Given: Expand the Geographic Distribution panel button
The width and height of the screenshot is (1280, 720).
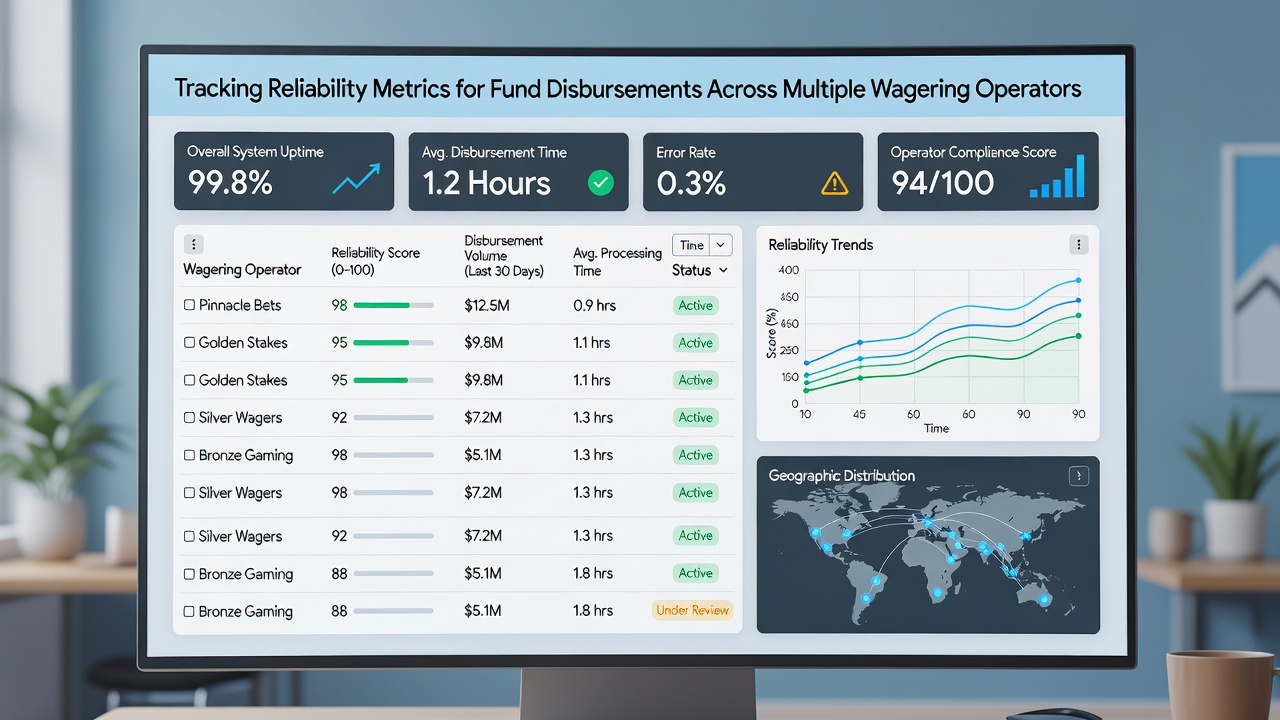Looking at the screenshot, I should pos(1078,476).
